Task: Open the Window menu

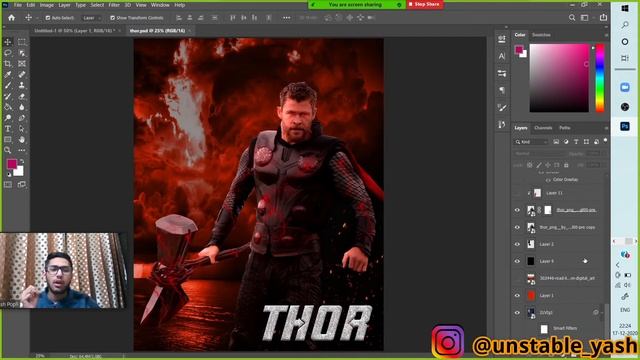Action: coord(160,5)
